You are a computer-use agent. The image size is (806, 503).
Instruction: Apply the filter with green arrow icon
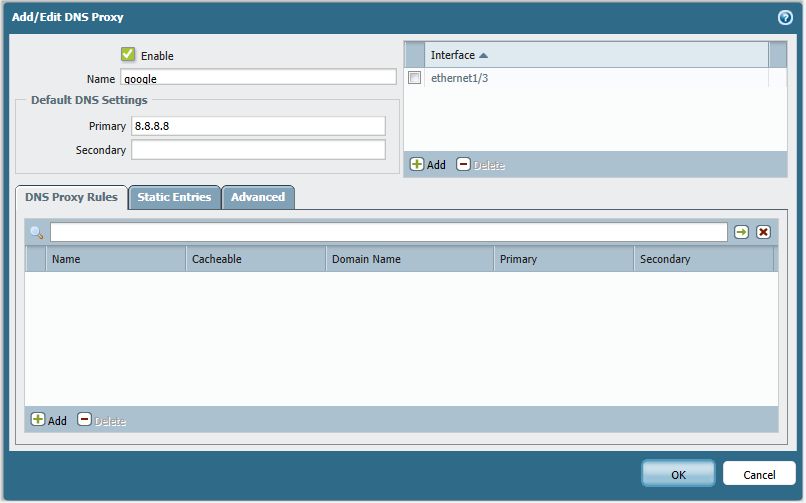click(741, 232)
